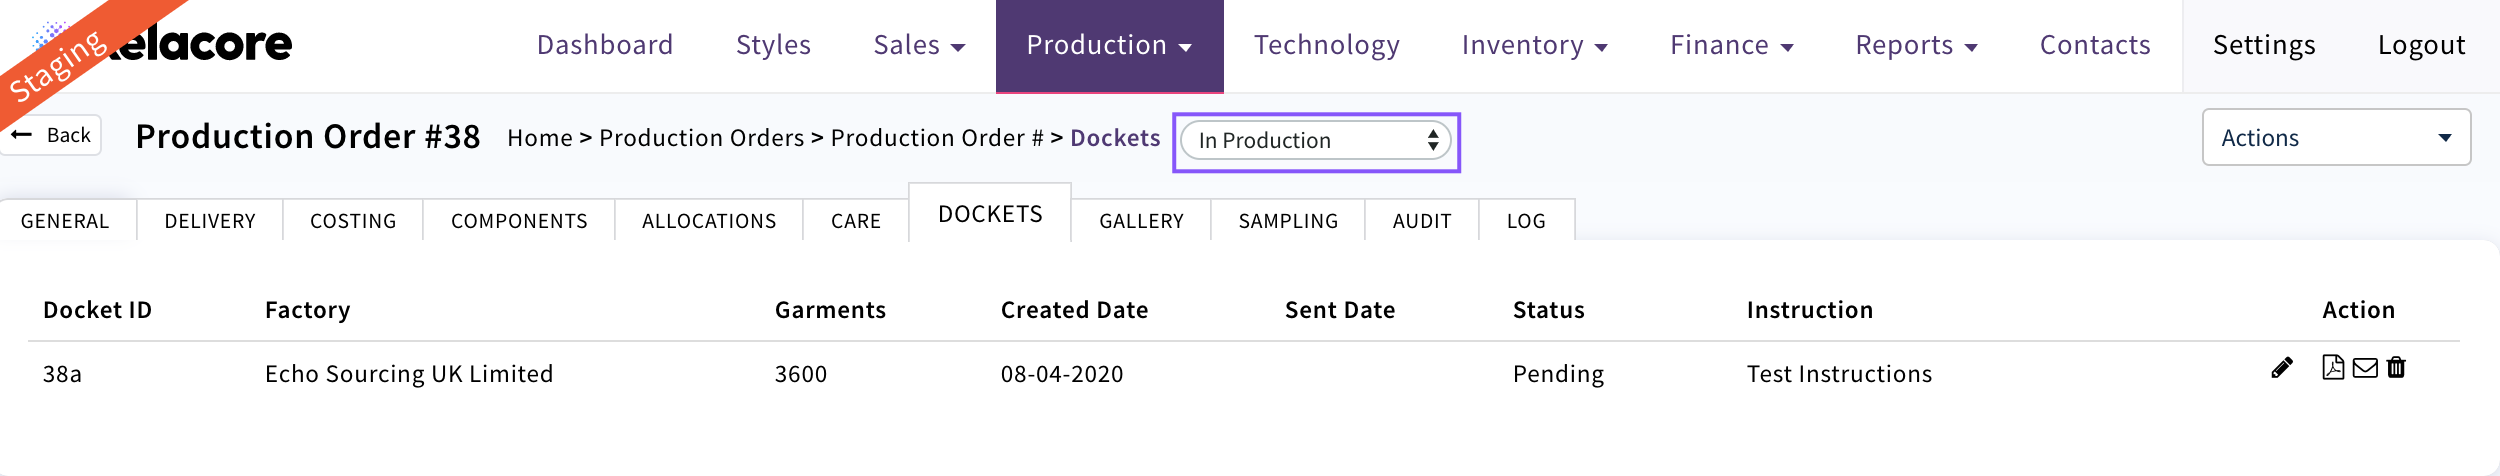Viewport: 2500px width, 476px height.
Task: Expand the Inventory navigation menu
Action: [1533, 46]
